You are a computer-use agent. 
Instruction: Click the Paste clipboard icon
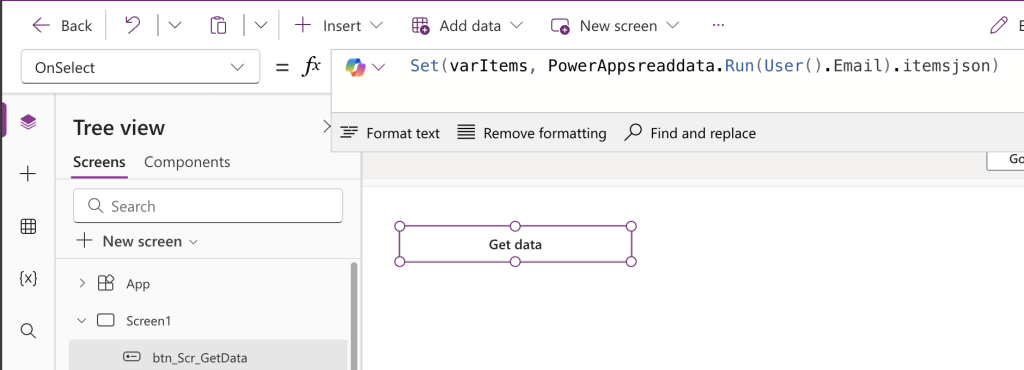(218, 25)
